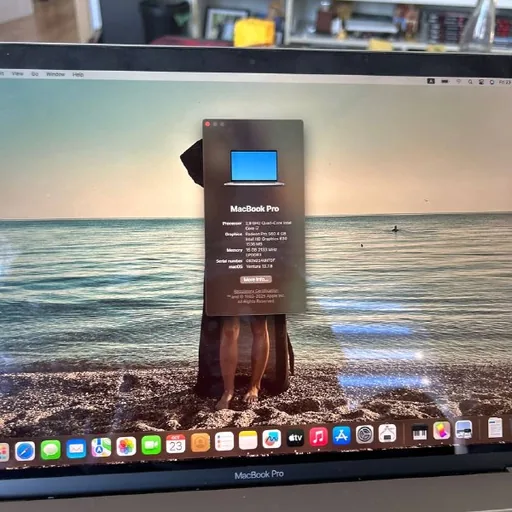Click the Memory label
512x512 pixels.
click(x=234, y=250)
